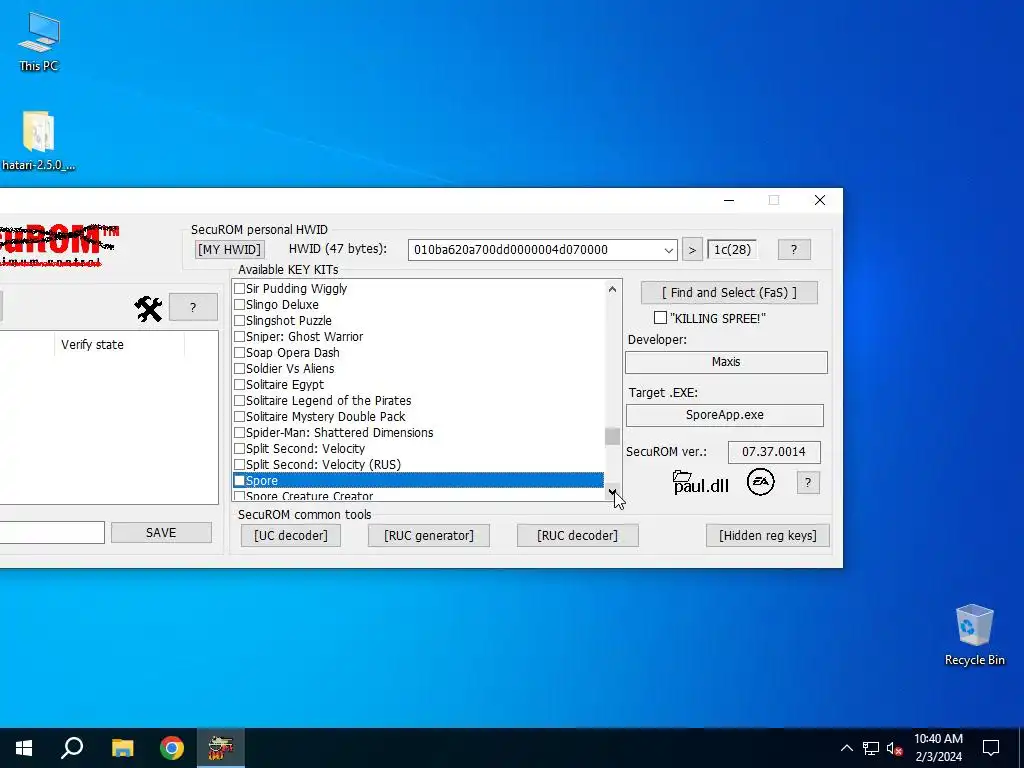The height and width of the screenshot is (768, 1024).
Task: Select the SecuROM tool taskbar icon
Action: coord(221,748)
